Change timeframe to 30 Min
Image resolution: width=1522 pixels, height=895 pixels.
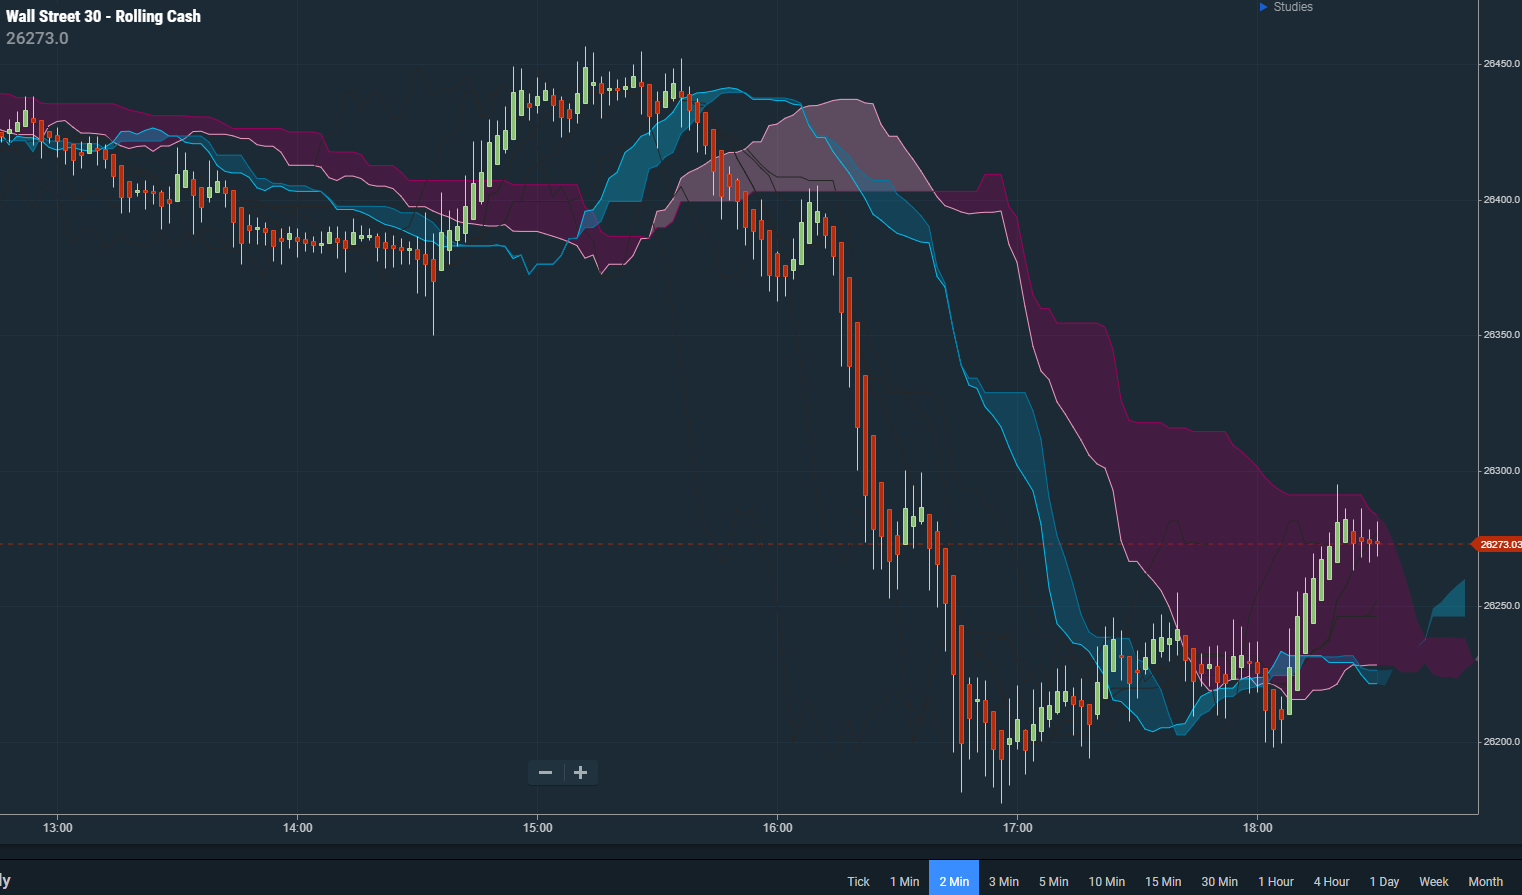pyautogui.click(x=1219, y=881)
